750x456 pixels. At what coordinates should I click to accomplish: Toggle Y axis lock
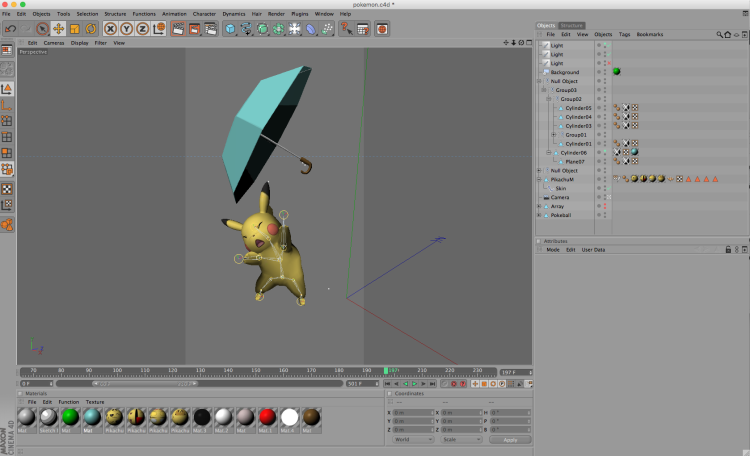click(x=126, y=29)
